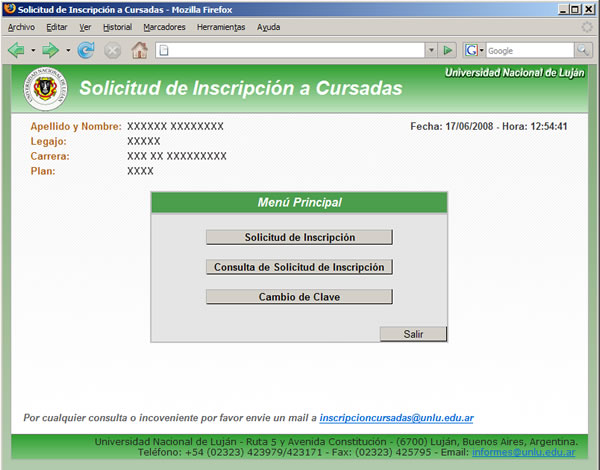600x470 pixels.
Task: Open the Google search engine selector
Action: [x=475, y=50]
